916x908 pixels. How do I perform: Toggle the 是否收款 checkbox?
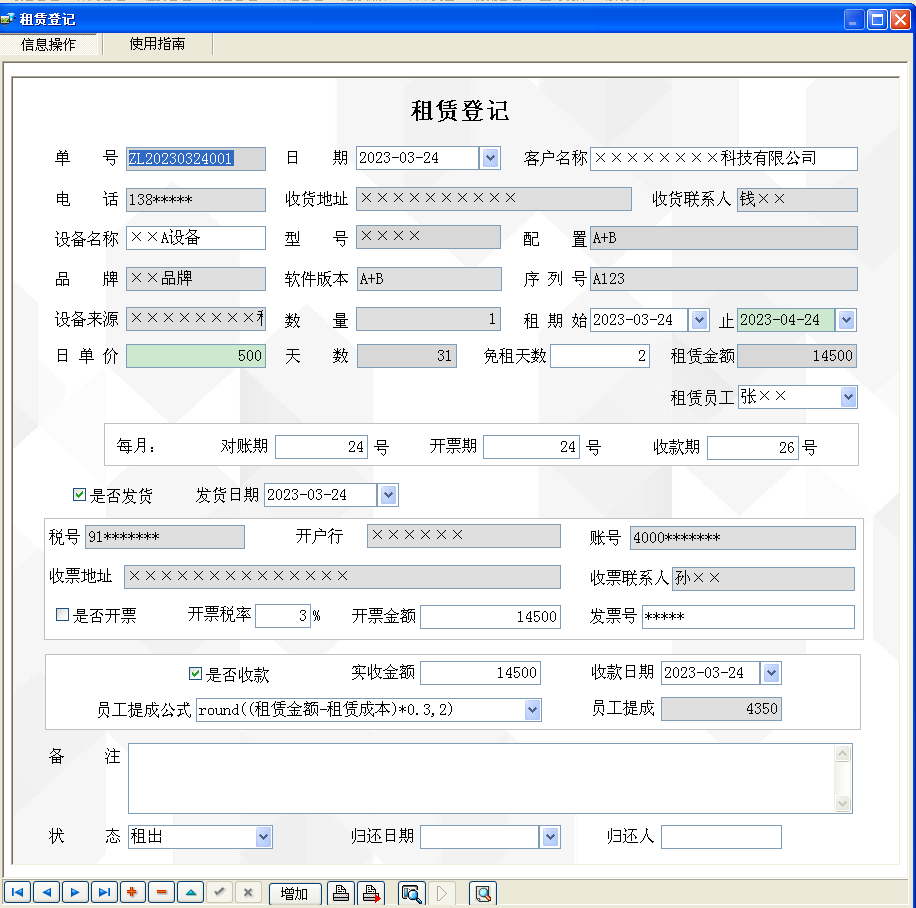195,674
